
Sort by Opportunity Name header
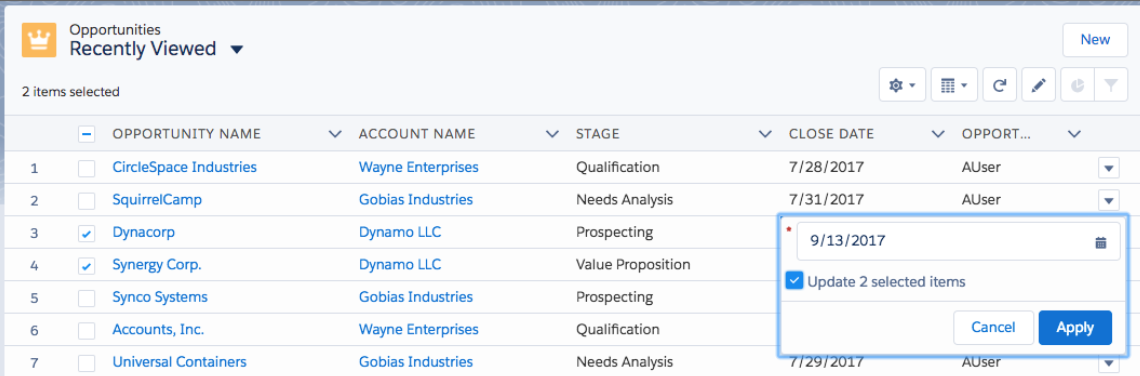(x=187, y=134)
